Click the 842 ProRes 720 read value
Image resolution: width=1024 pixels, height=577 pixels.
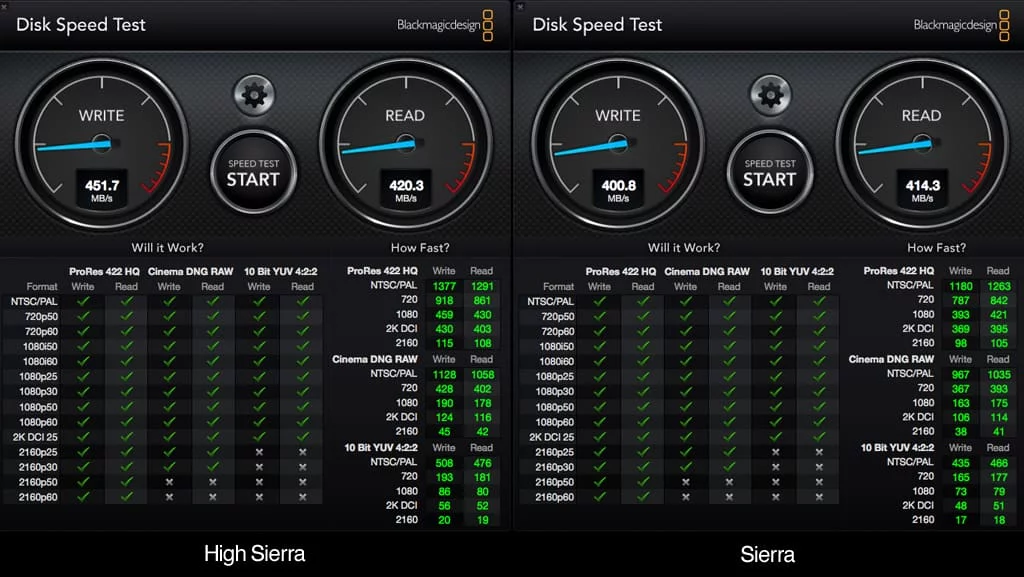999,300
